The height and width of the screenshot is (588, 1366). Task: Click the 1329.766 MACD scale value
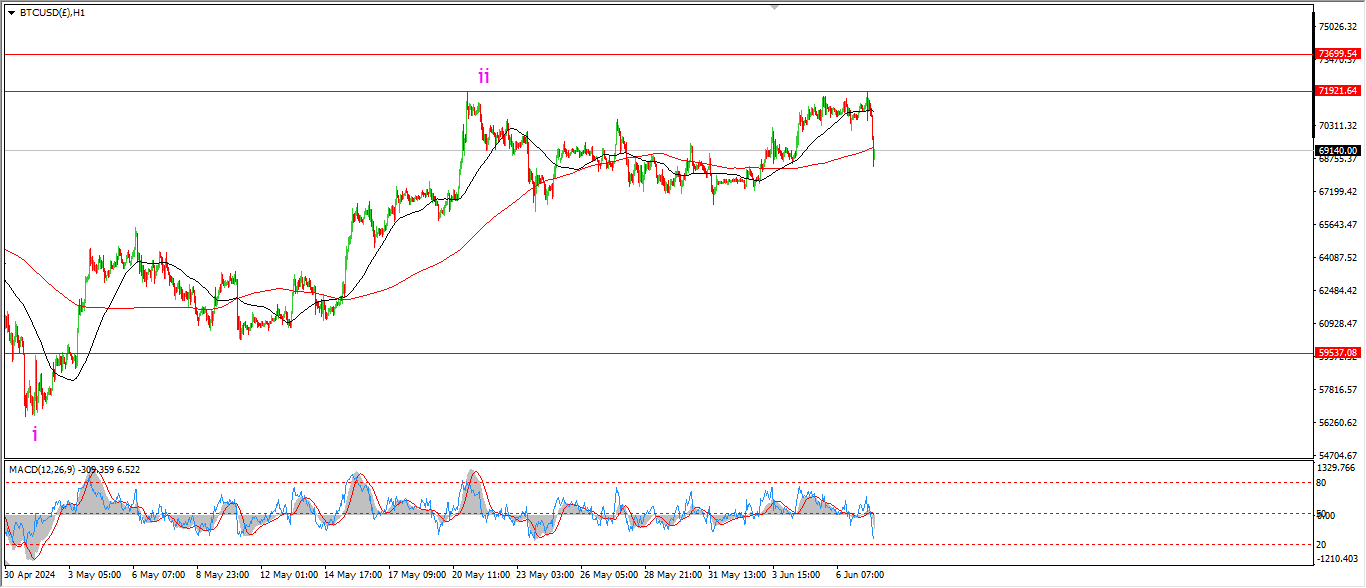1339,467
